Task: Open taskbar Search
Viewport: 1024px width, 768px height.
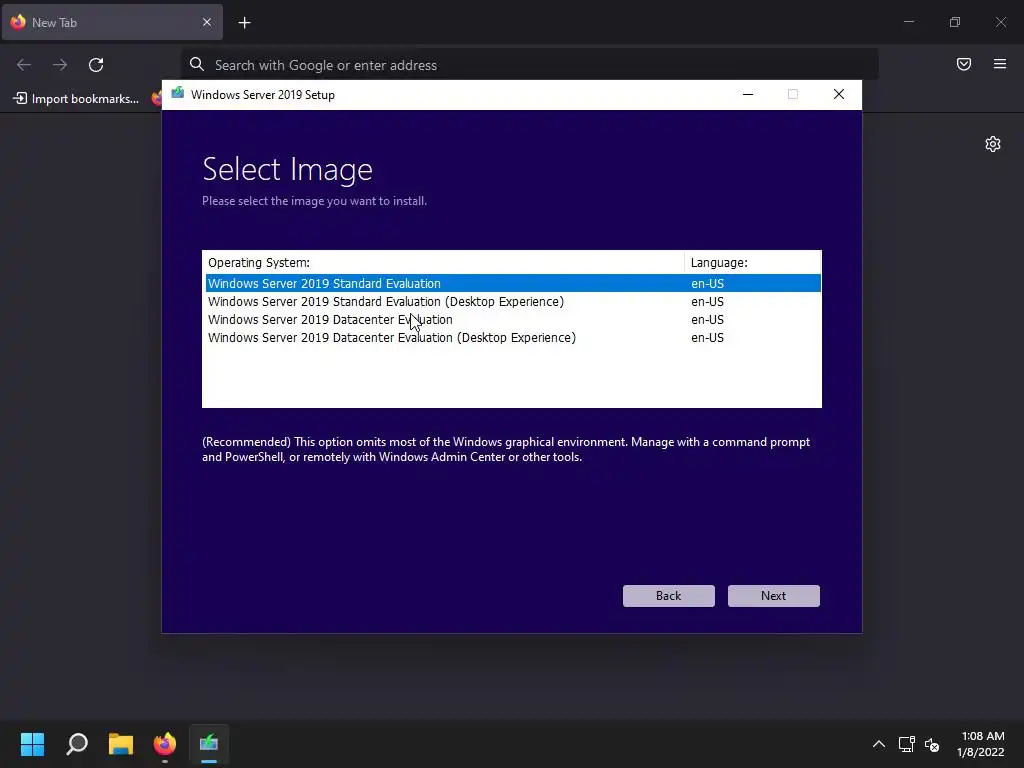Action: pyautogui.click(x=77, y=743)
